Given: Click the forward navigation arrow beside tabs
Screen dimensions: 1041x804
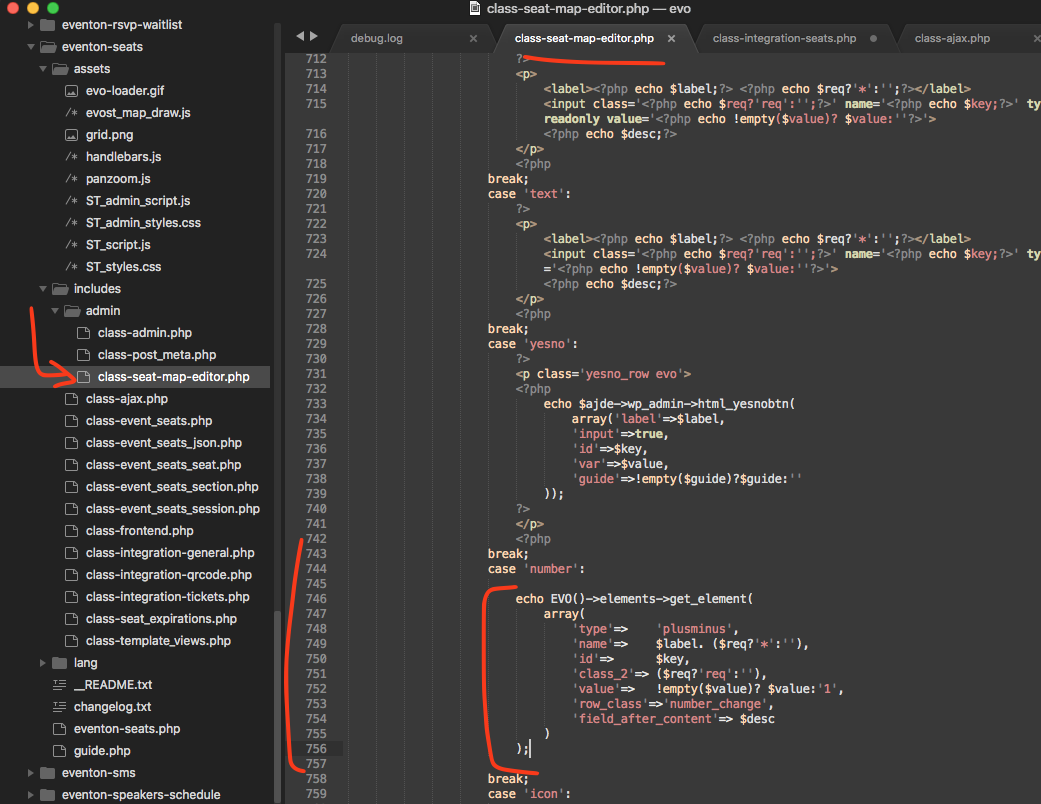Looking at the screenshot, I should [x=315, y=36].
